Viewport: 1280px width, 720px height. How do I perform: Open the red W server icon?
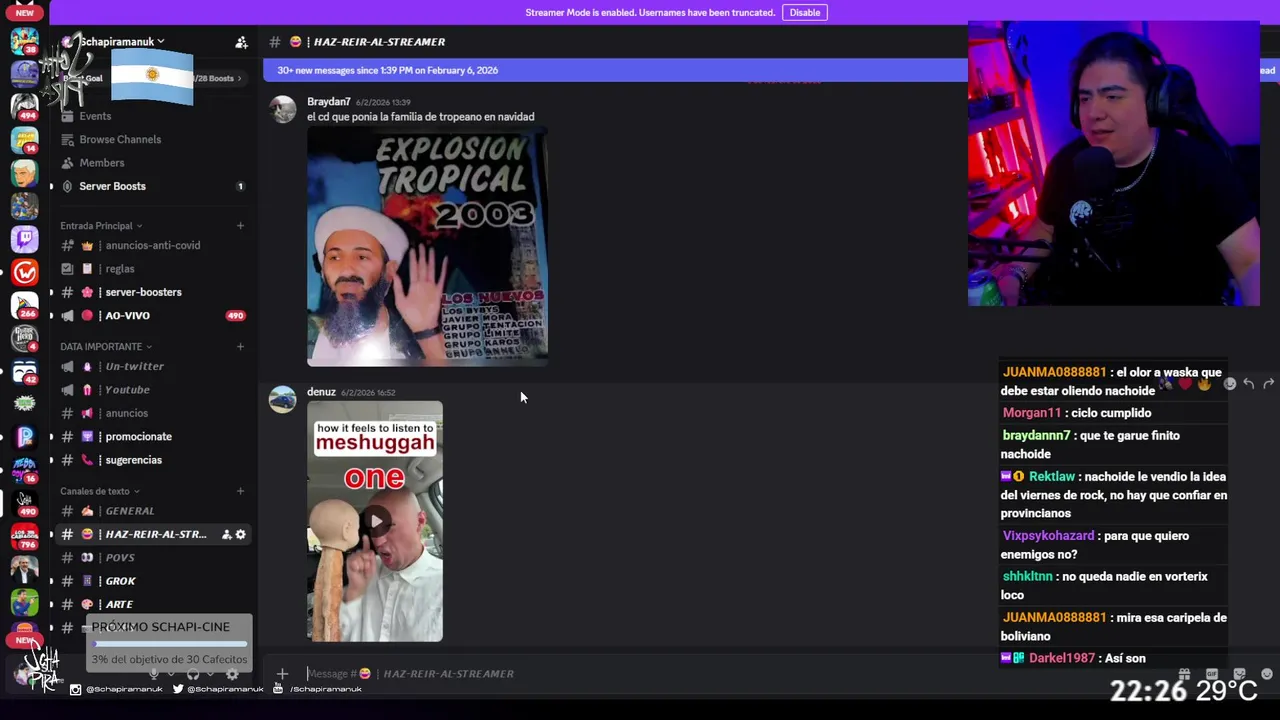pos(24,272)
